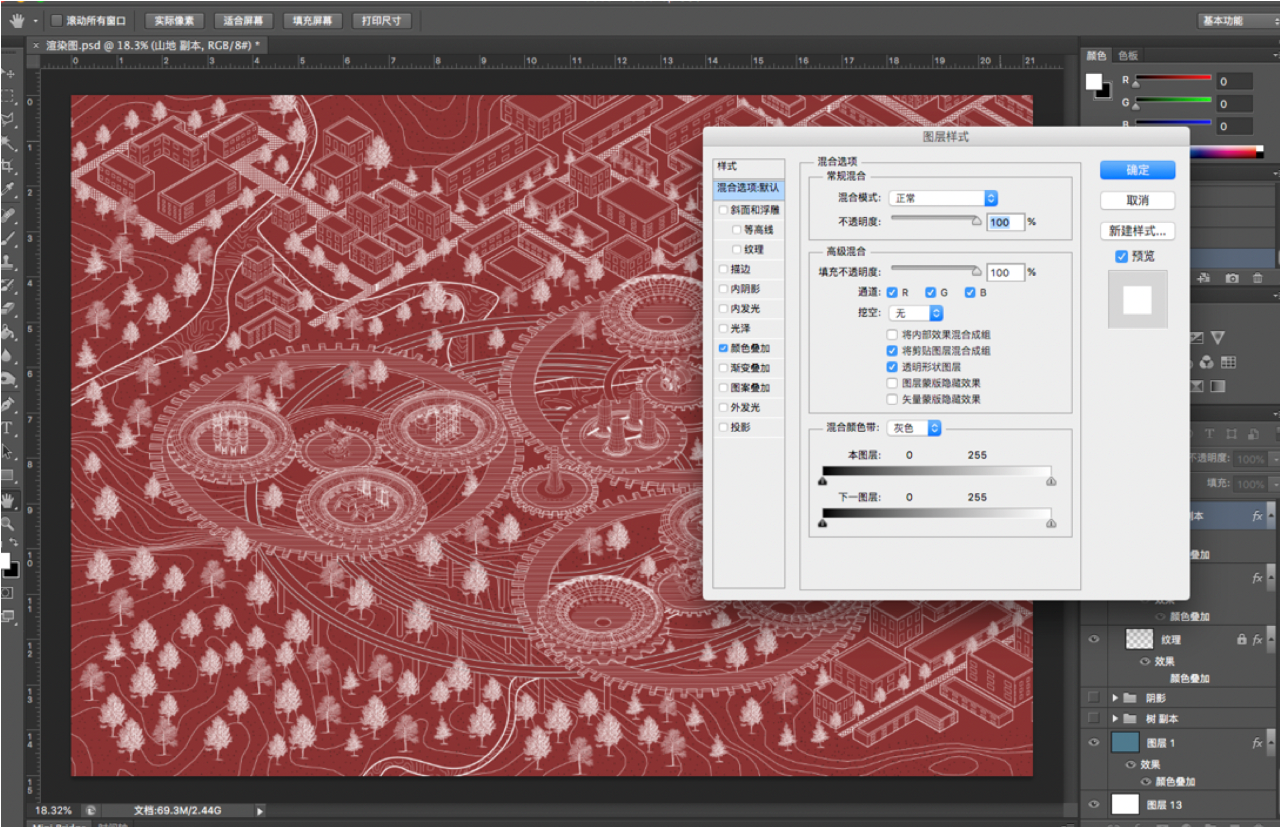Image resolution: width=1280 pixels, height=827 pixels.
Task: Select the Pen tool
Action: point(9,405)
